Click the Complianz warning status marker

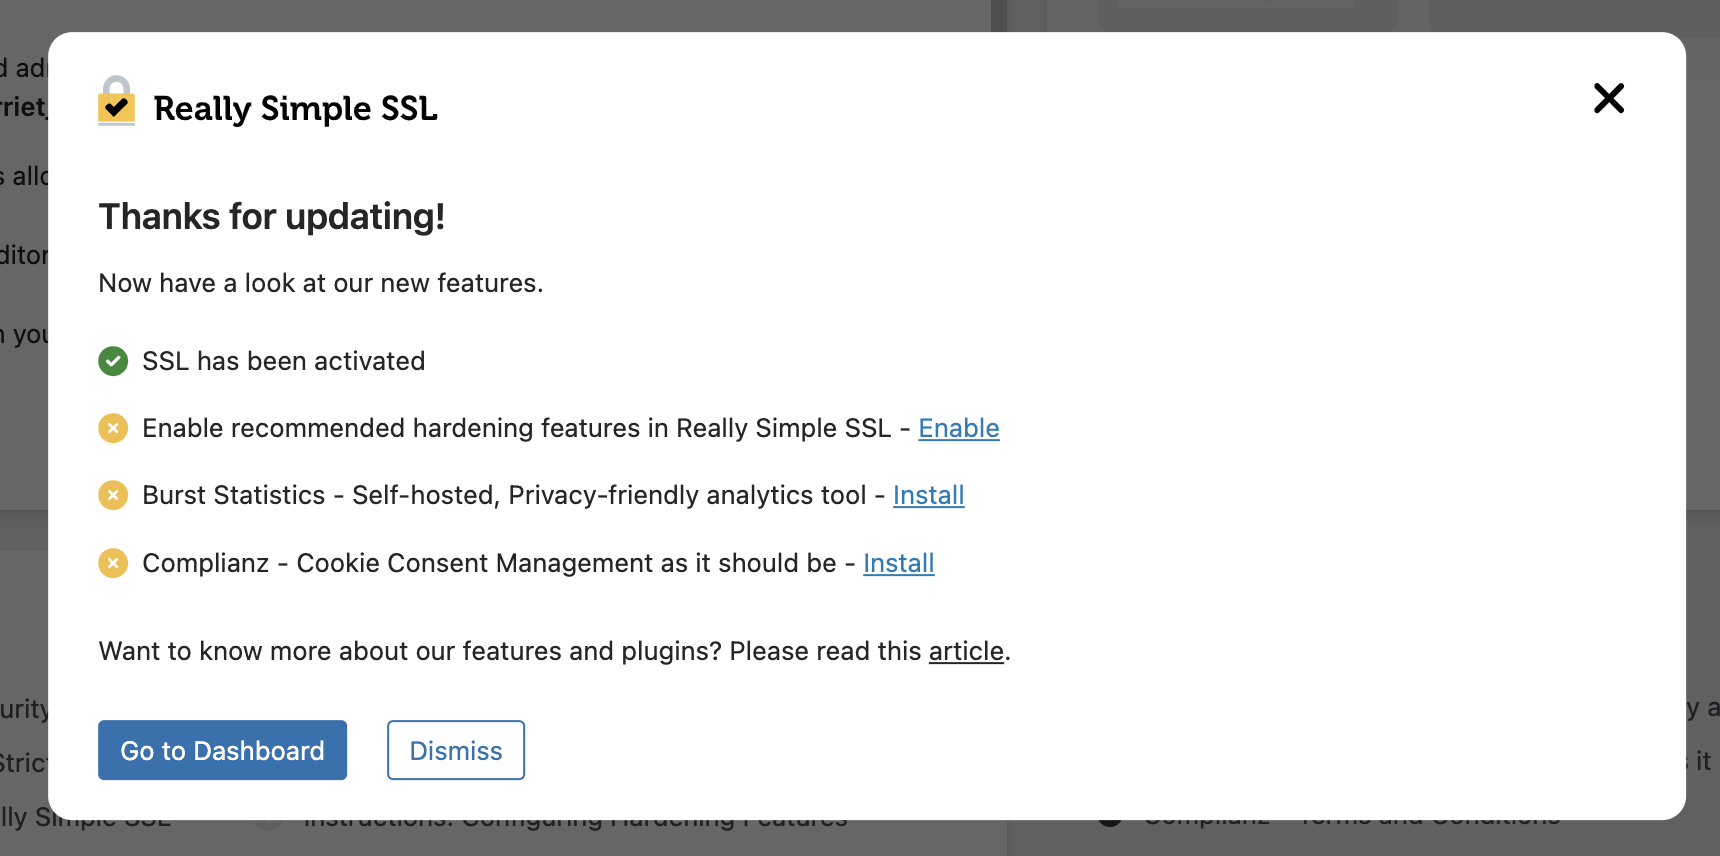point(113,563)
